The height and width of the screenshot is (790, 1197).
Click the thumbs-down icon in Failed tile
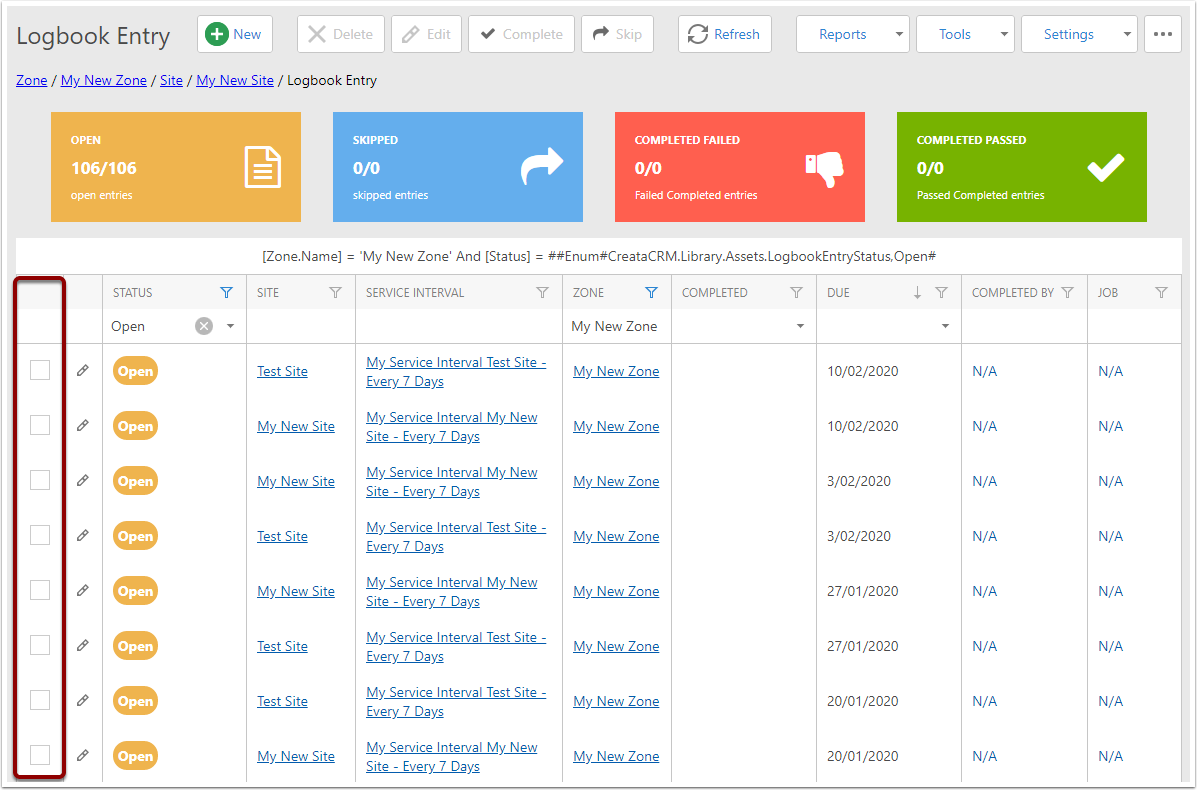(x=824, y=169)
